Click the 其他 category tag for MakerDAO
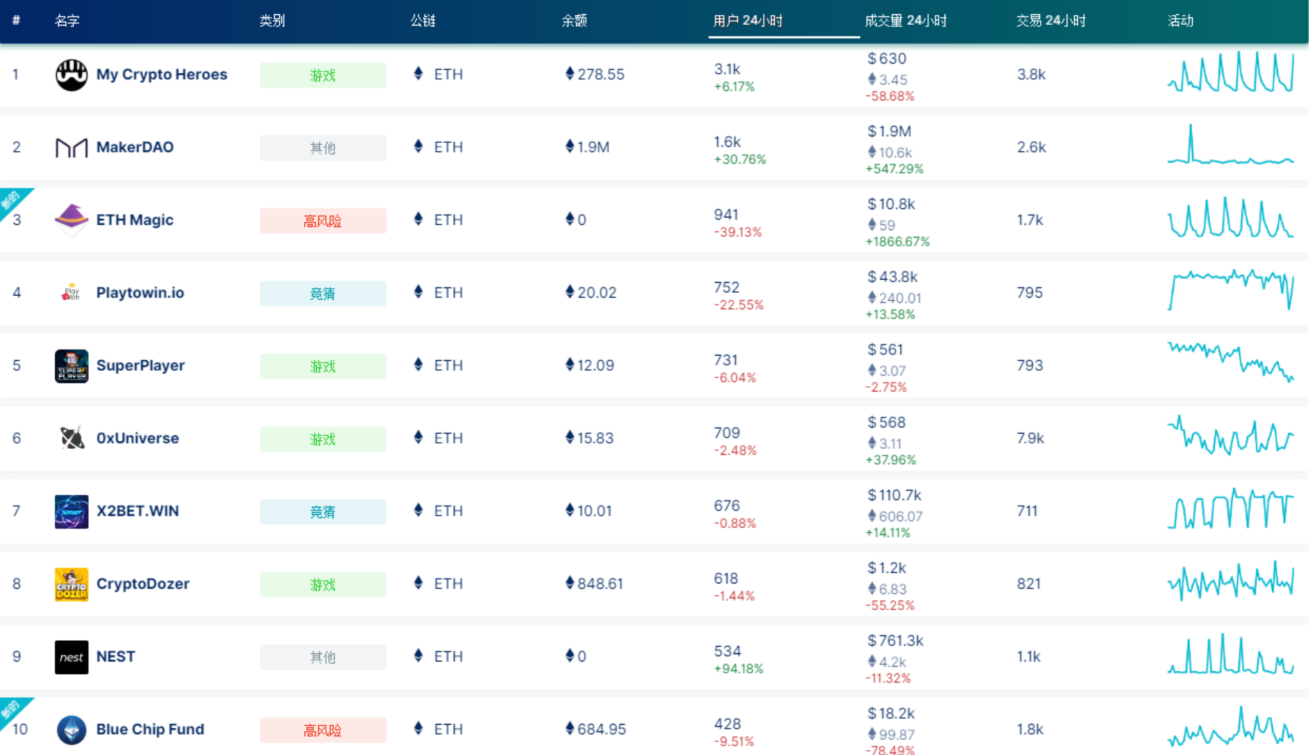 click(x=323, y=148)
